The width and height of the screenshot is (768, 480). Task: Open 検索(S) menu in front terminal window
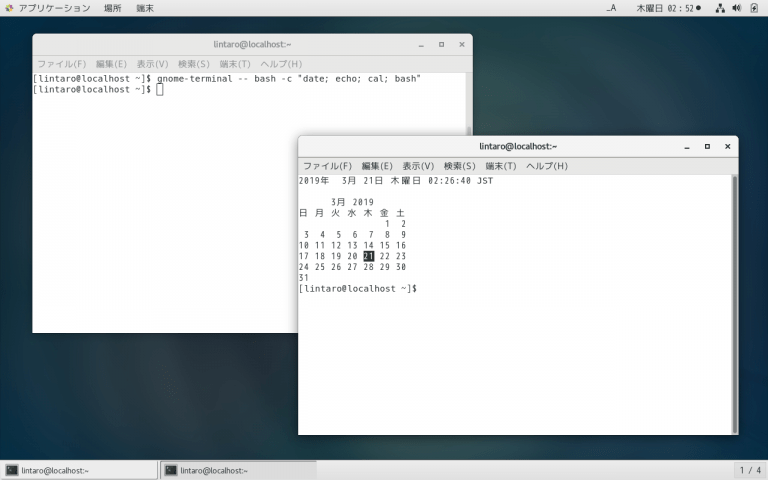pos(459,166)
